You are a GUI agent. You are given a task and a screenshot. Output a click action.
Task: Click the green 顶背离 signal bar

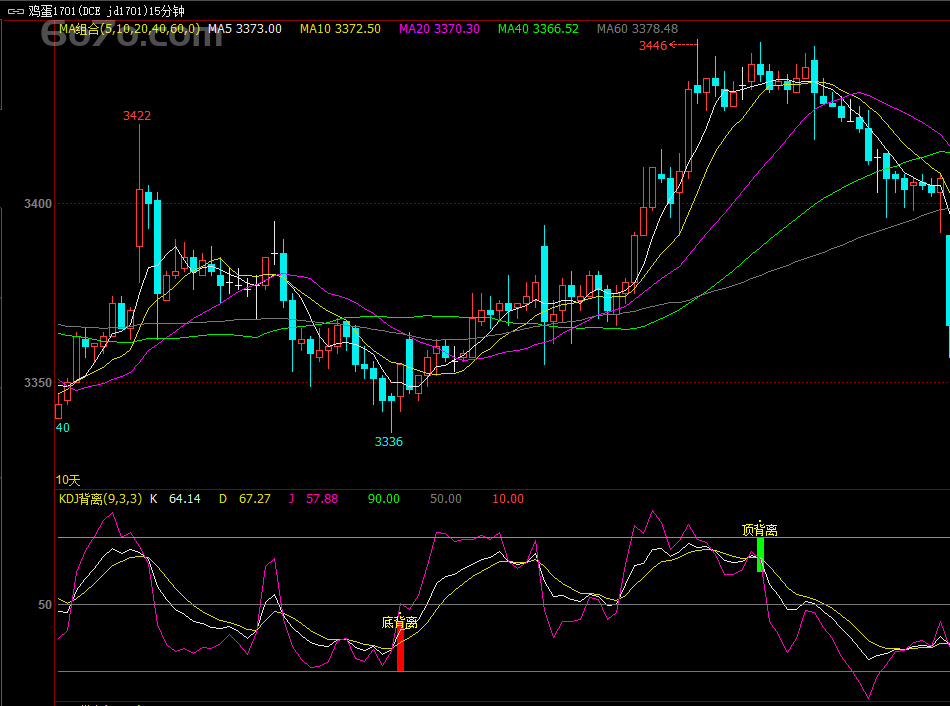(x=760, y=554)
